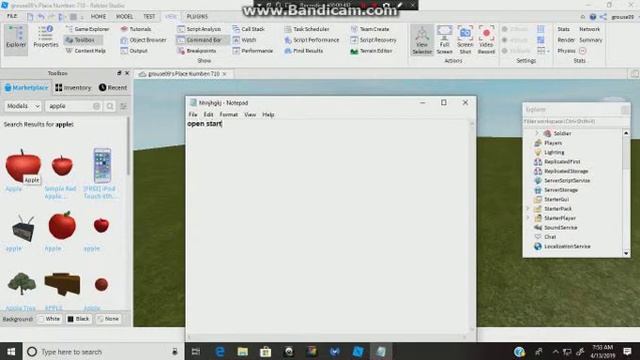
Task: Select the Recent tab in Toolbox
Action: pos(113,87)
